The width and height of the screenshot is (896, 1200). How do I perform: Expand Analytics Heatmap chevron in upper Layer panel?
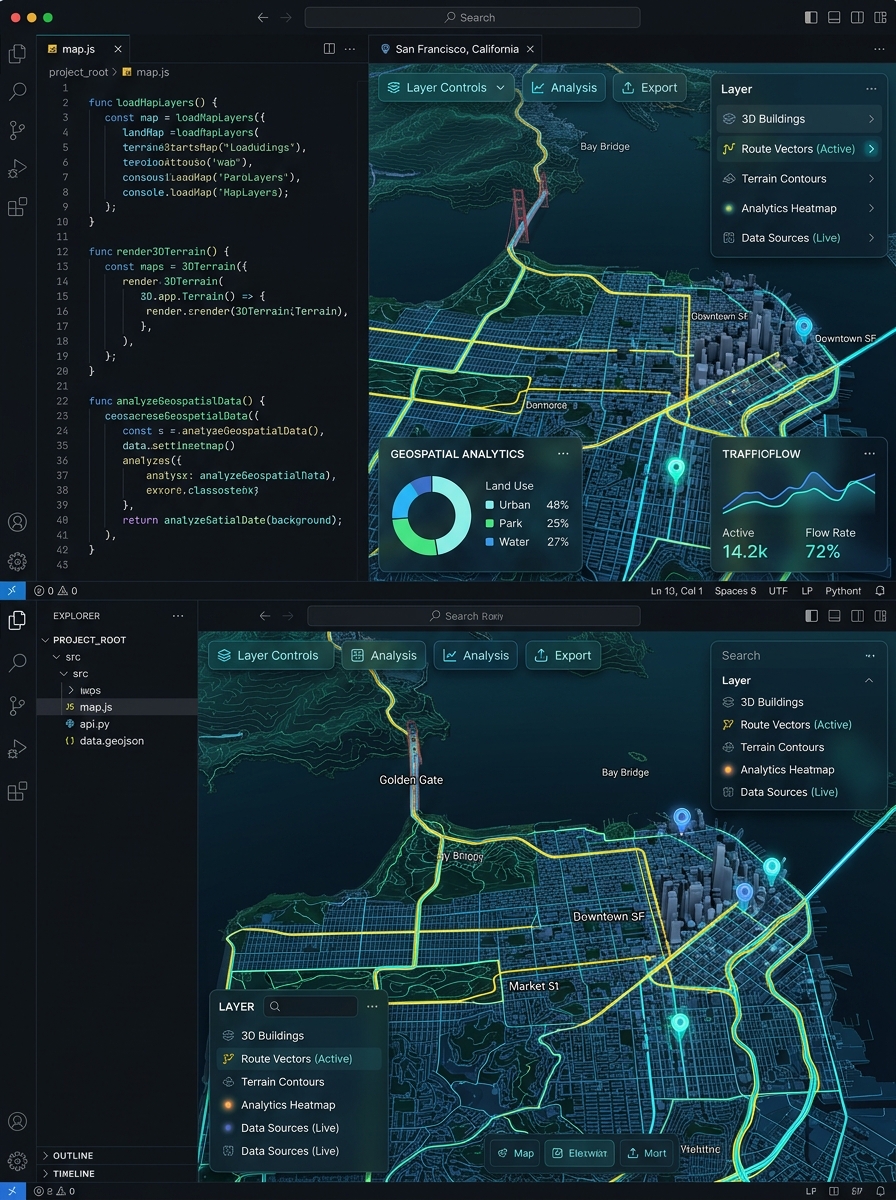(871, 208)
